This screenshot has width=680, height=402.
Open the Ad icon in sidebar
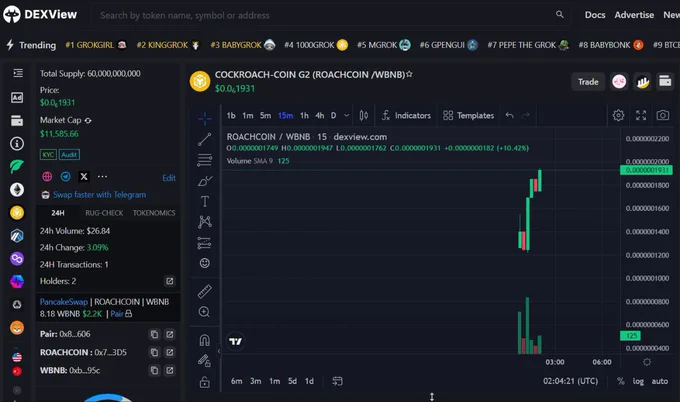pos(17,98)
